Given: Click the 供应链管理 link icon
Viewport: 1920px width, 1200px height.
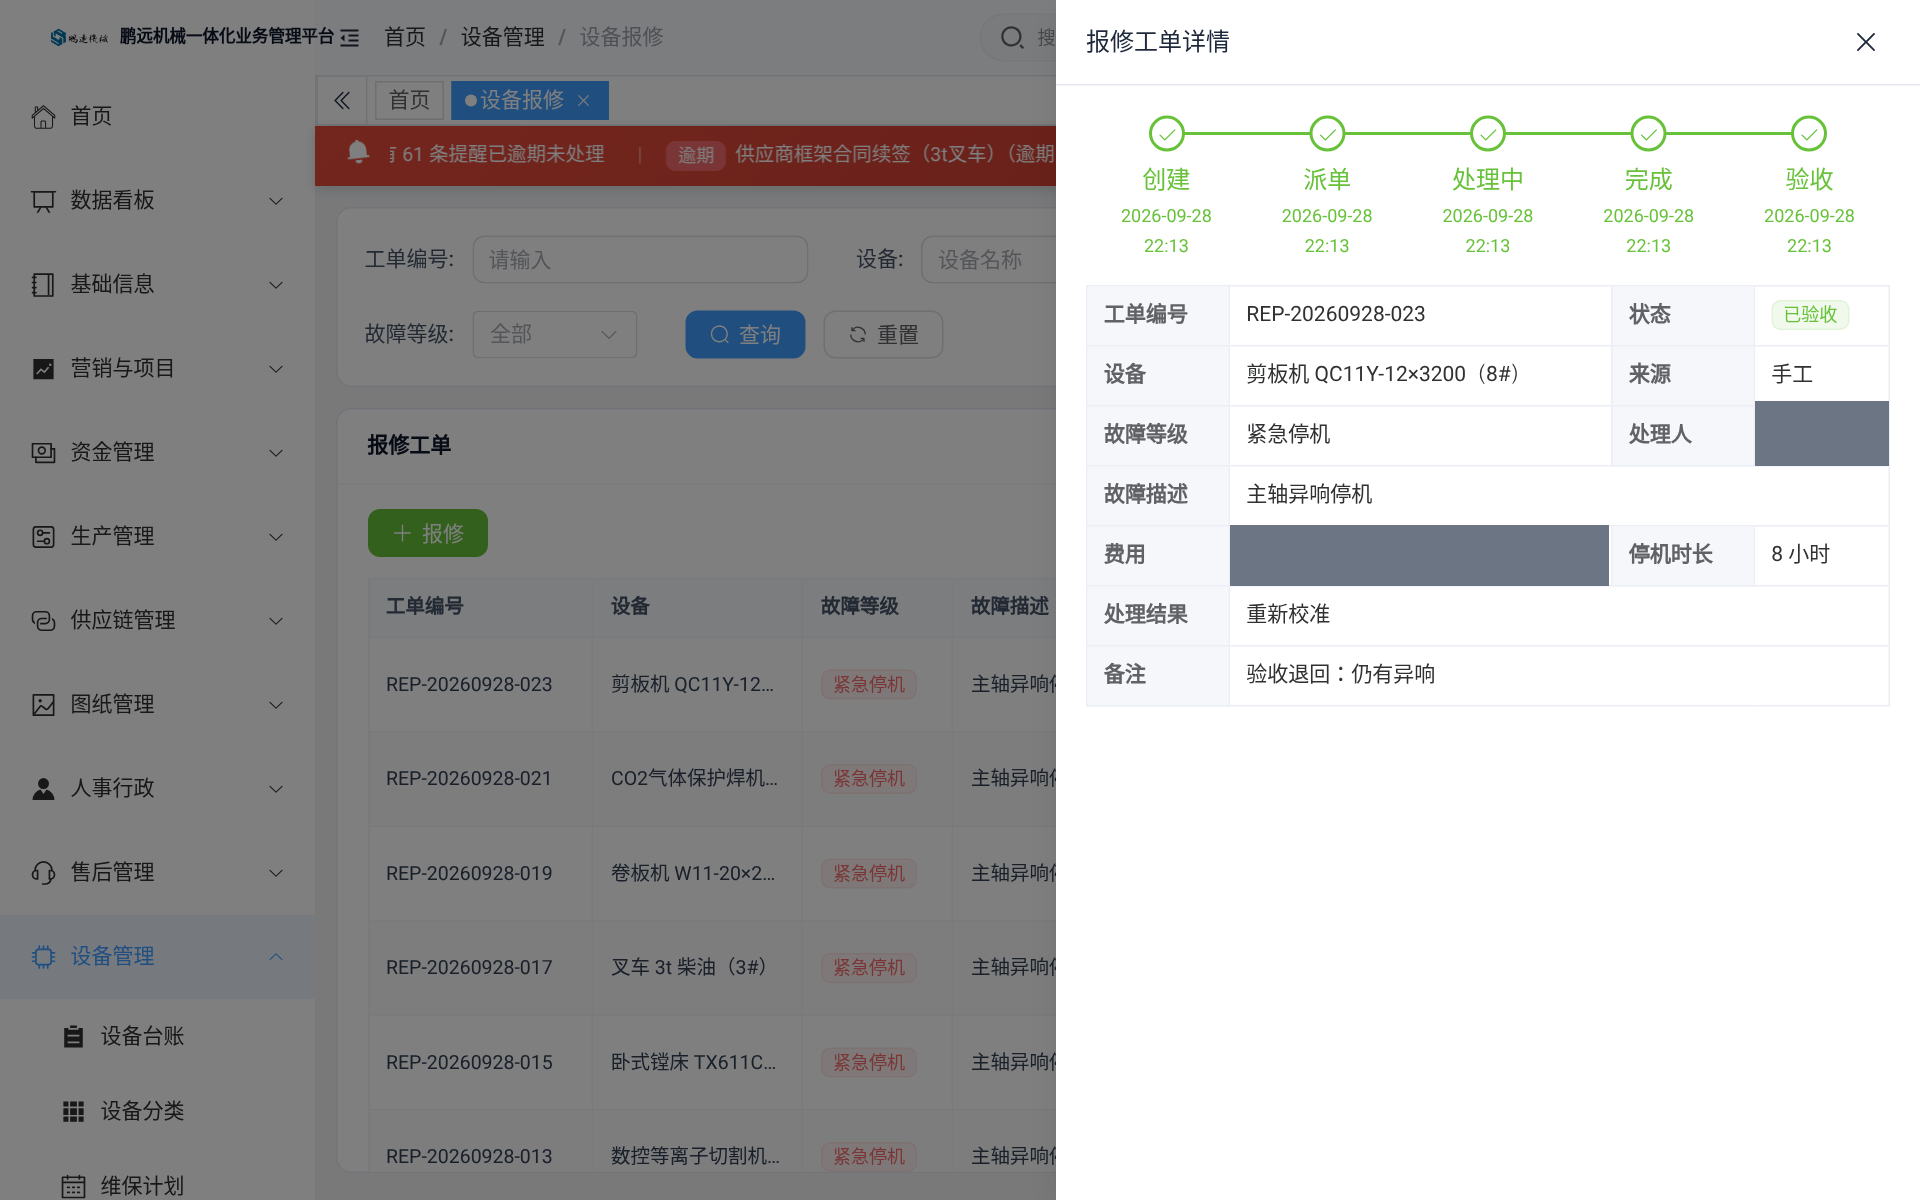Looking at the screenshot, I should coord(43,620).
